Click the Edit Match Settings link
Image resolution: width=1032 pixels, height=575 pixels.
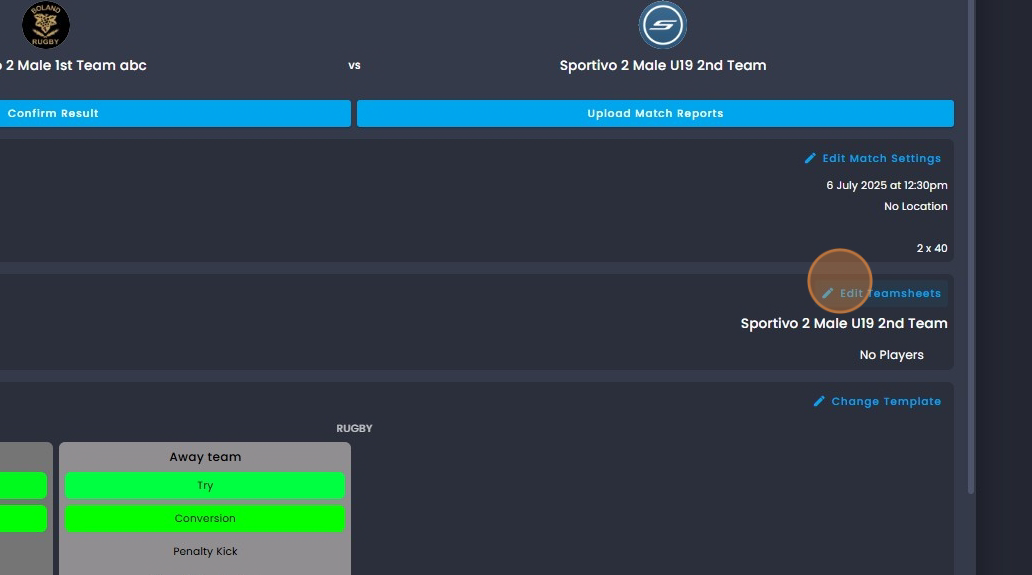[x=873, y=159]
